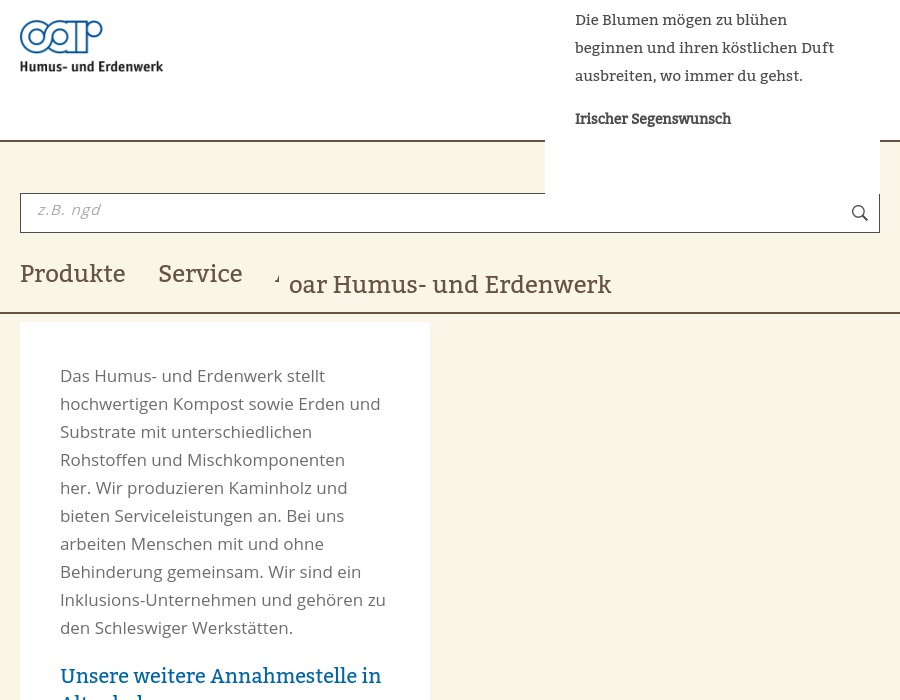The image size is (900, 700).
Task: Click the magnifying glass search icon
Action: 860,213
